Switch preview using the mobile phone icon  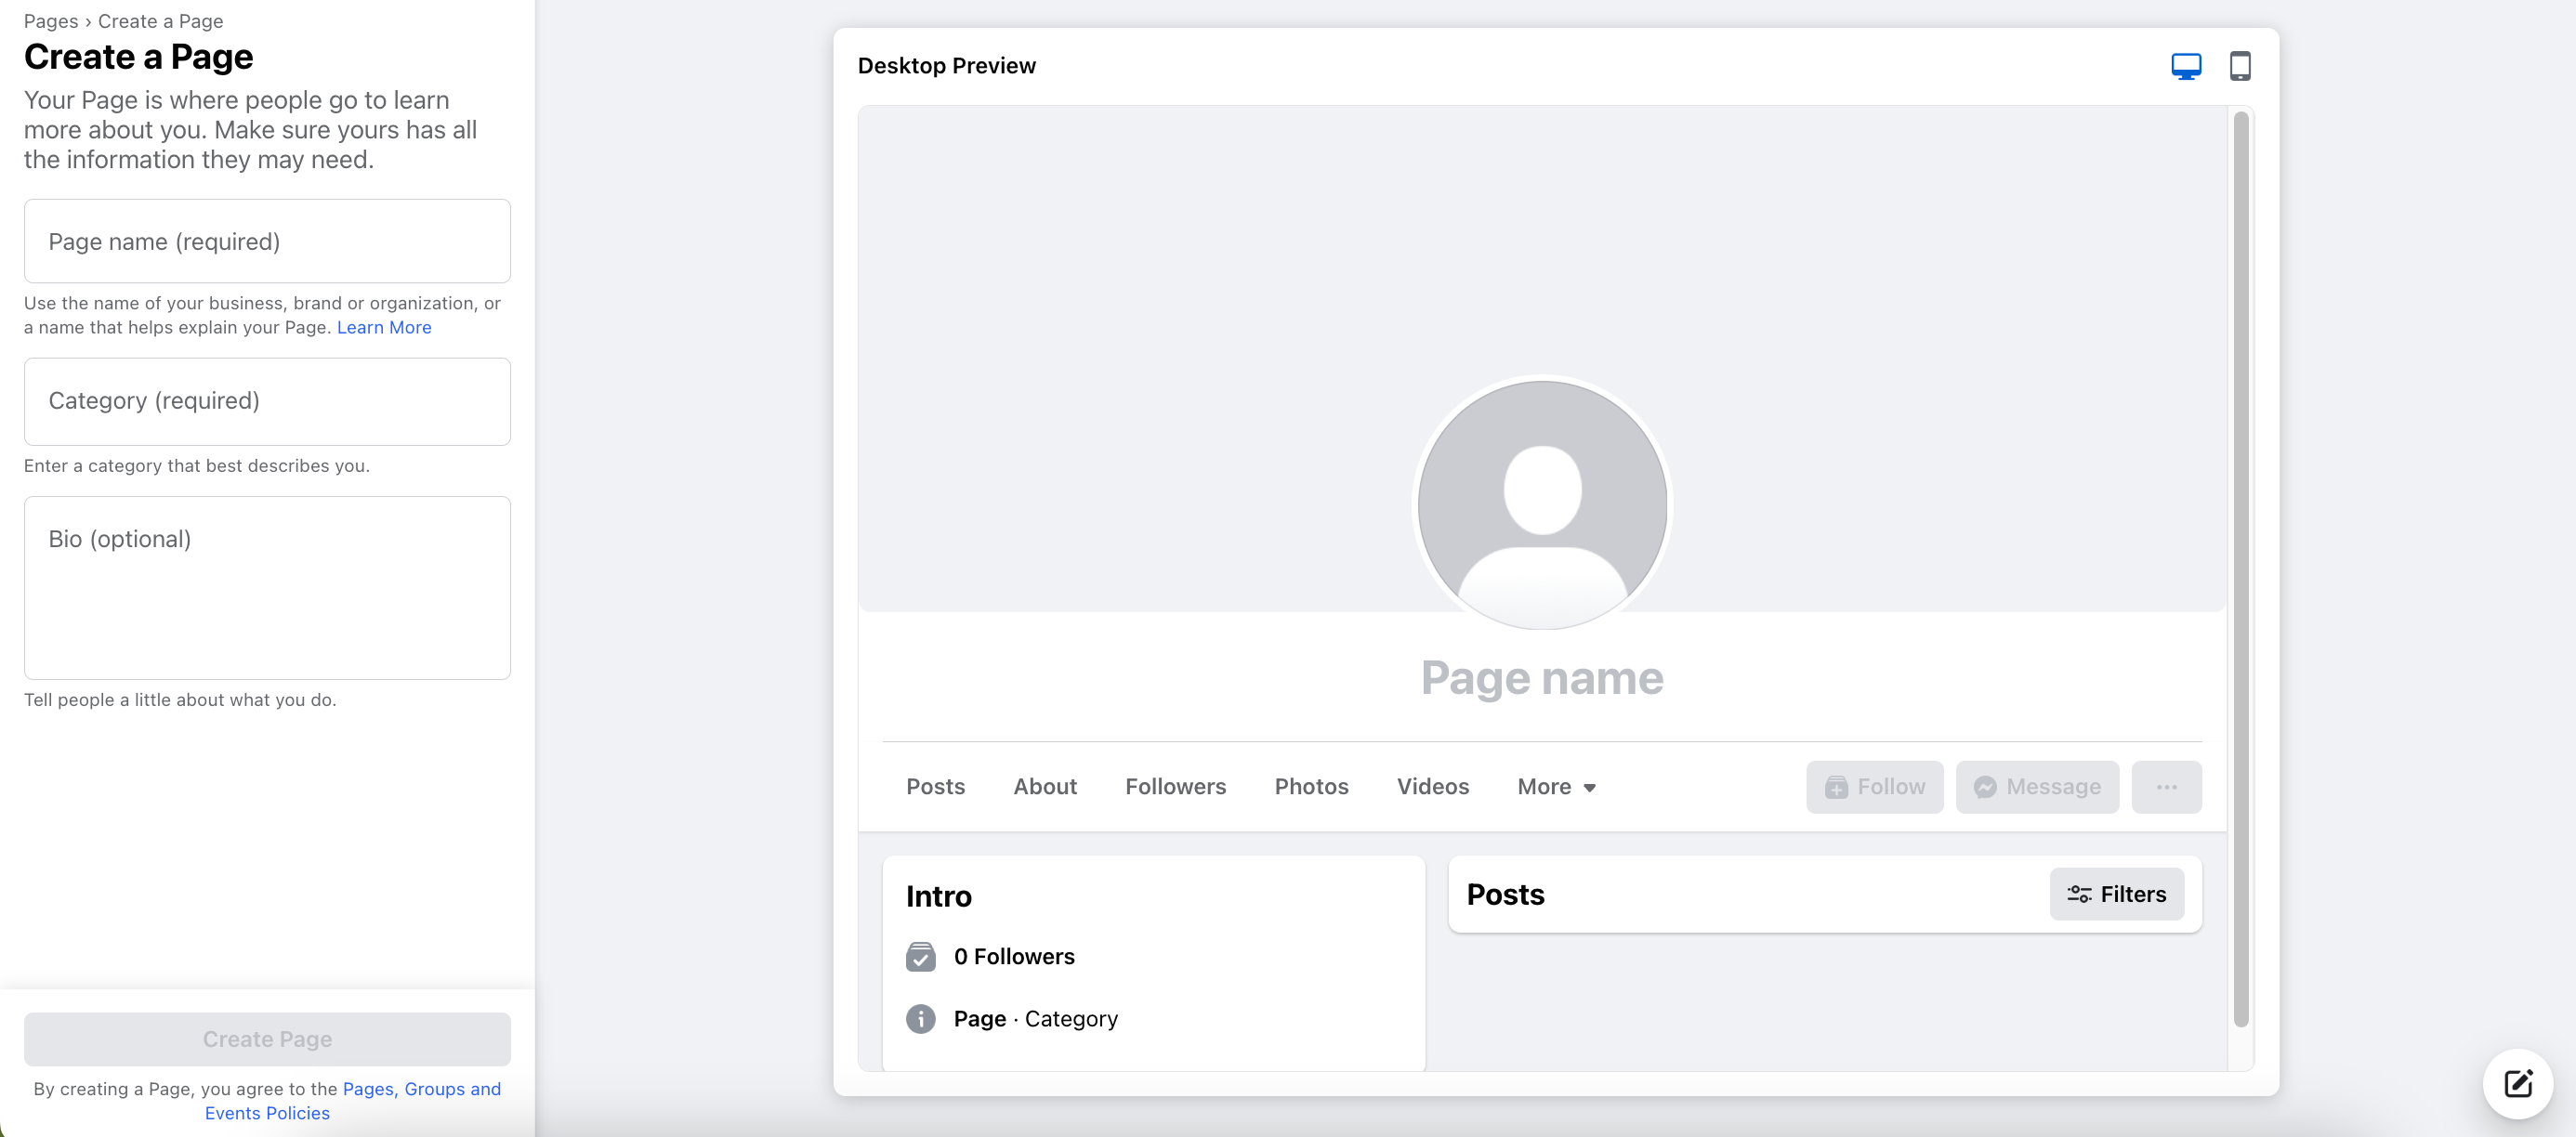tap(2240, 65)
